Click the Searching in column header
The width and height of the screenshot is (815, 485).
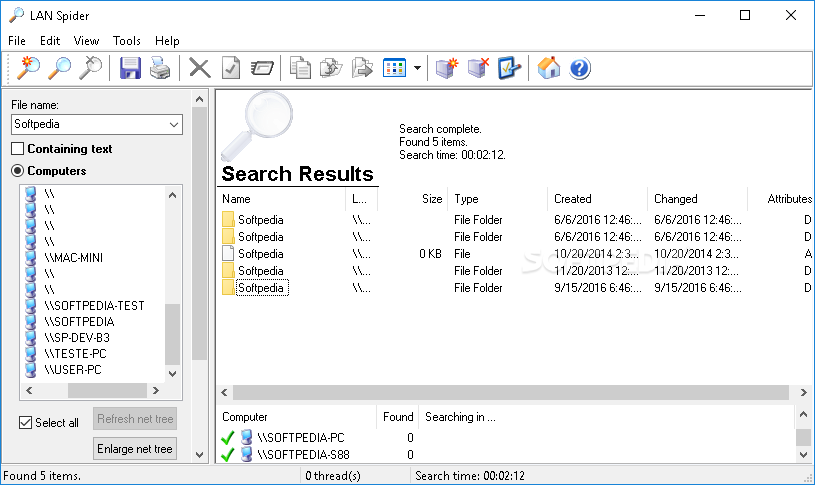click(607, 417)
